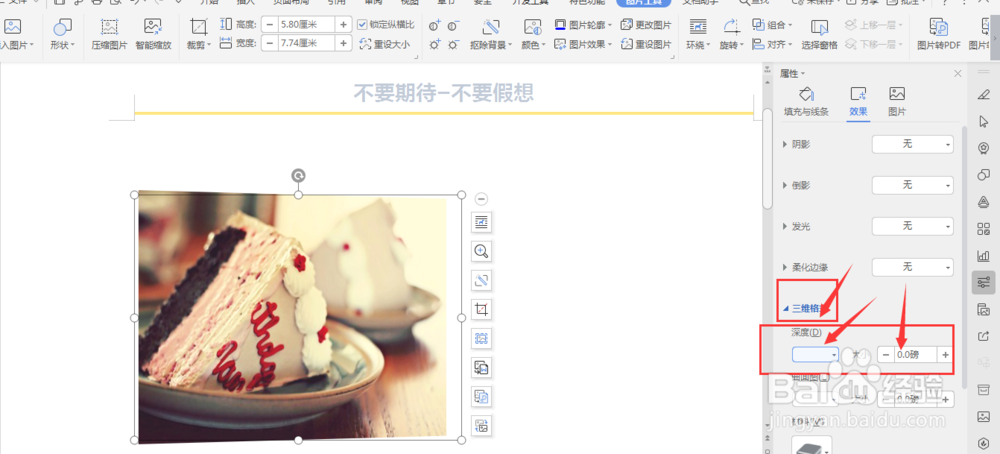The image size is (1000, 454).
Task: Click Reset Picture (重设图片) button
Action: (x=646, y=44)
